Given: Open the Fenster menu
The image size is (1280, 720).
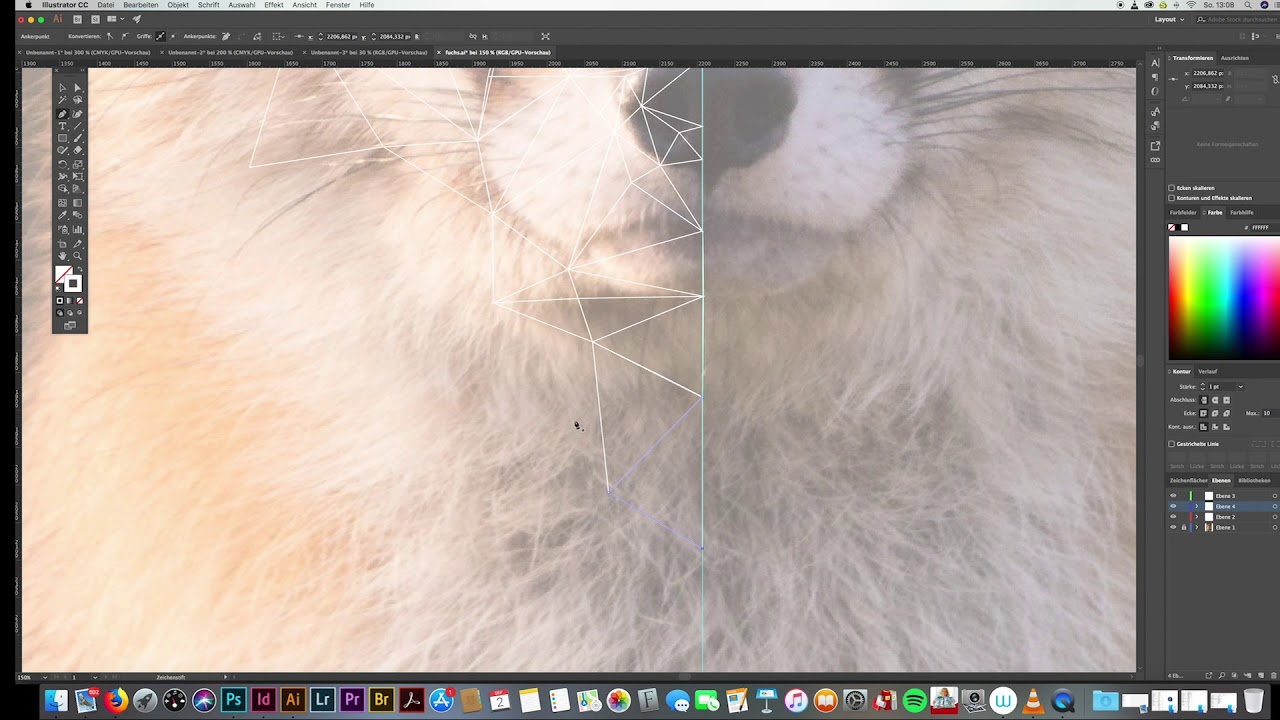Looking at the screenshot, I should point(338,5).
